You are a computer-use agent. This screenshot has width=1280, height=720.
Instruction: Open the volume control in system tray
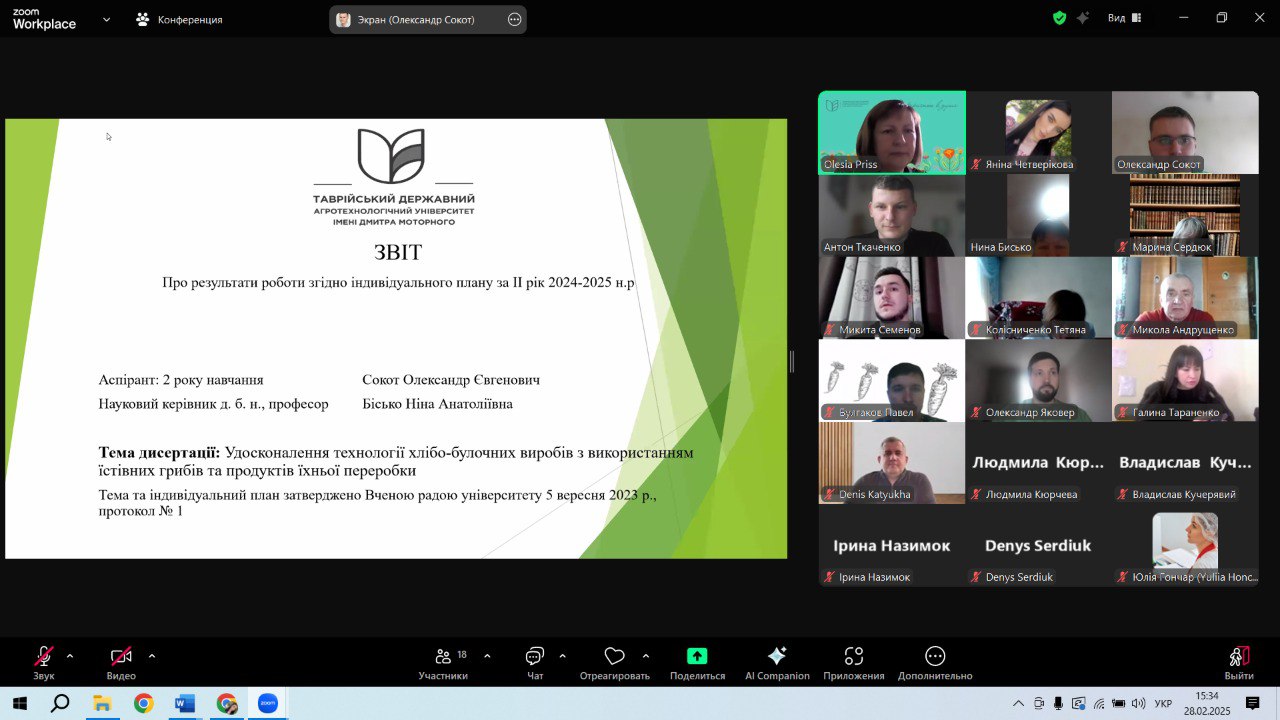coord(1138,704)
